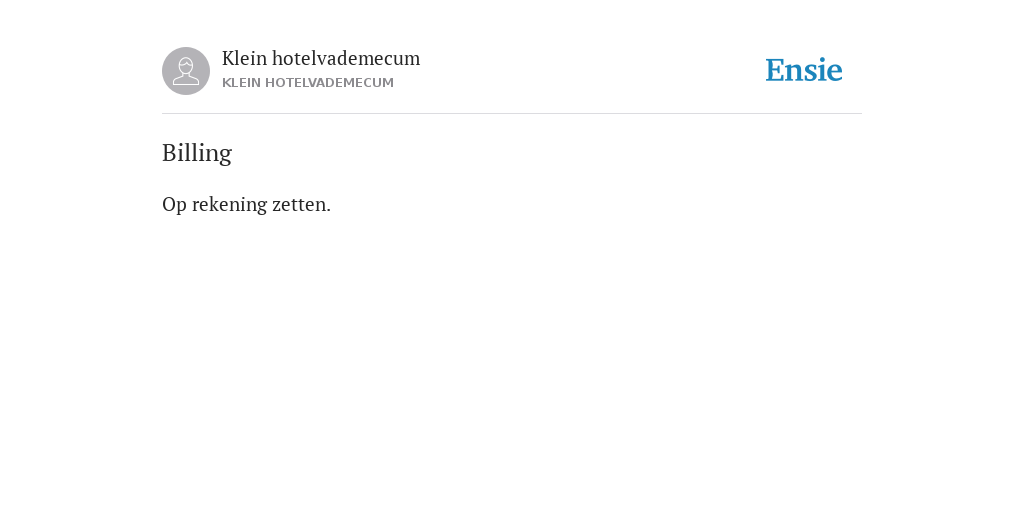Select the Billing heading

coord(197,153)
